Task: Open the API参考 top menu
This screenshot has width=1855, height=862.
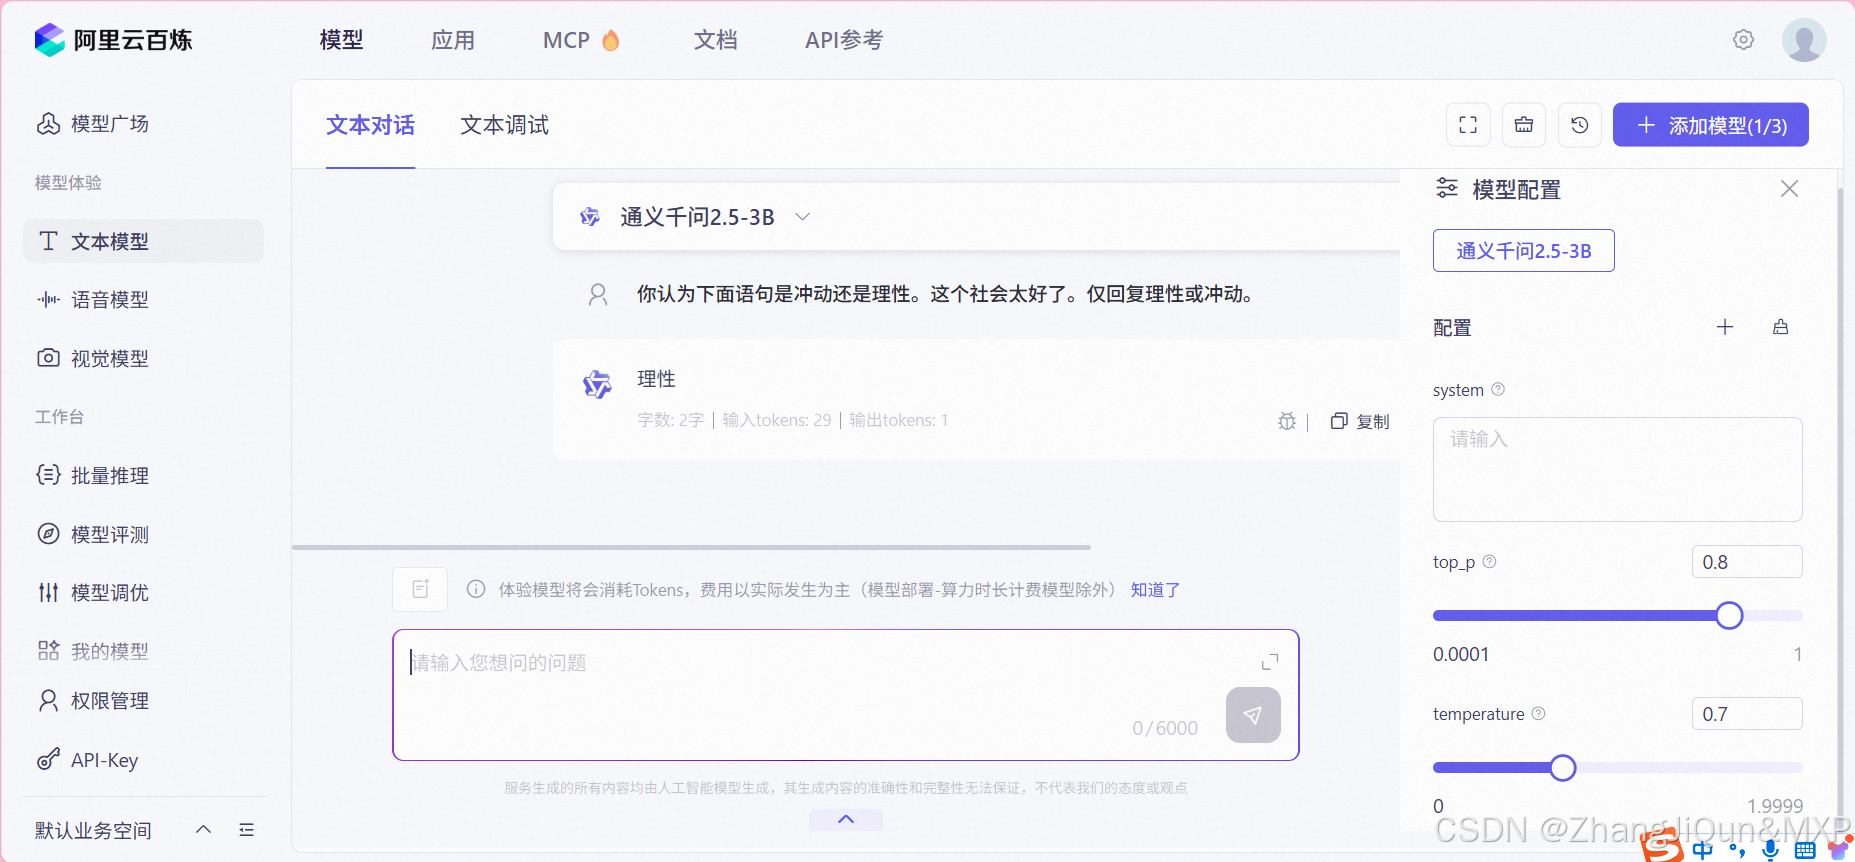Action: point(844,40)
